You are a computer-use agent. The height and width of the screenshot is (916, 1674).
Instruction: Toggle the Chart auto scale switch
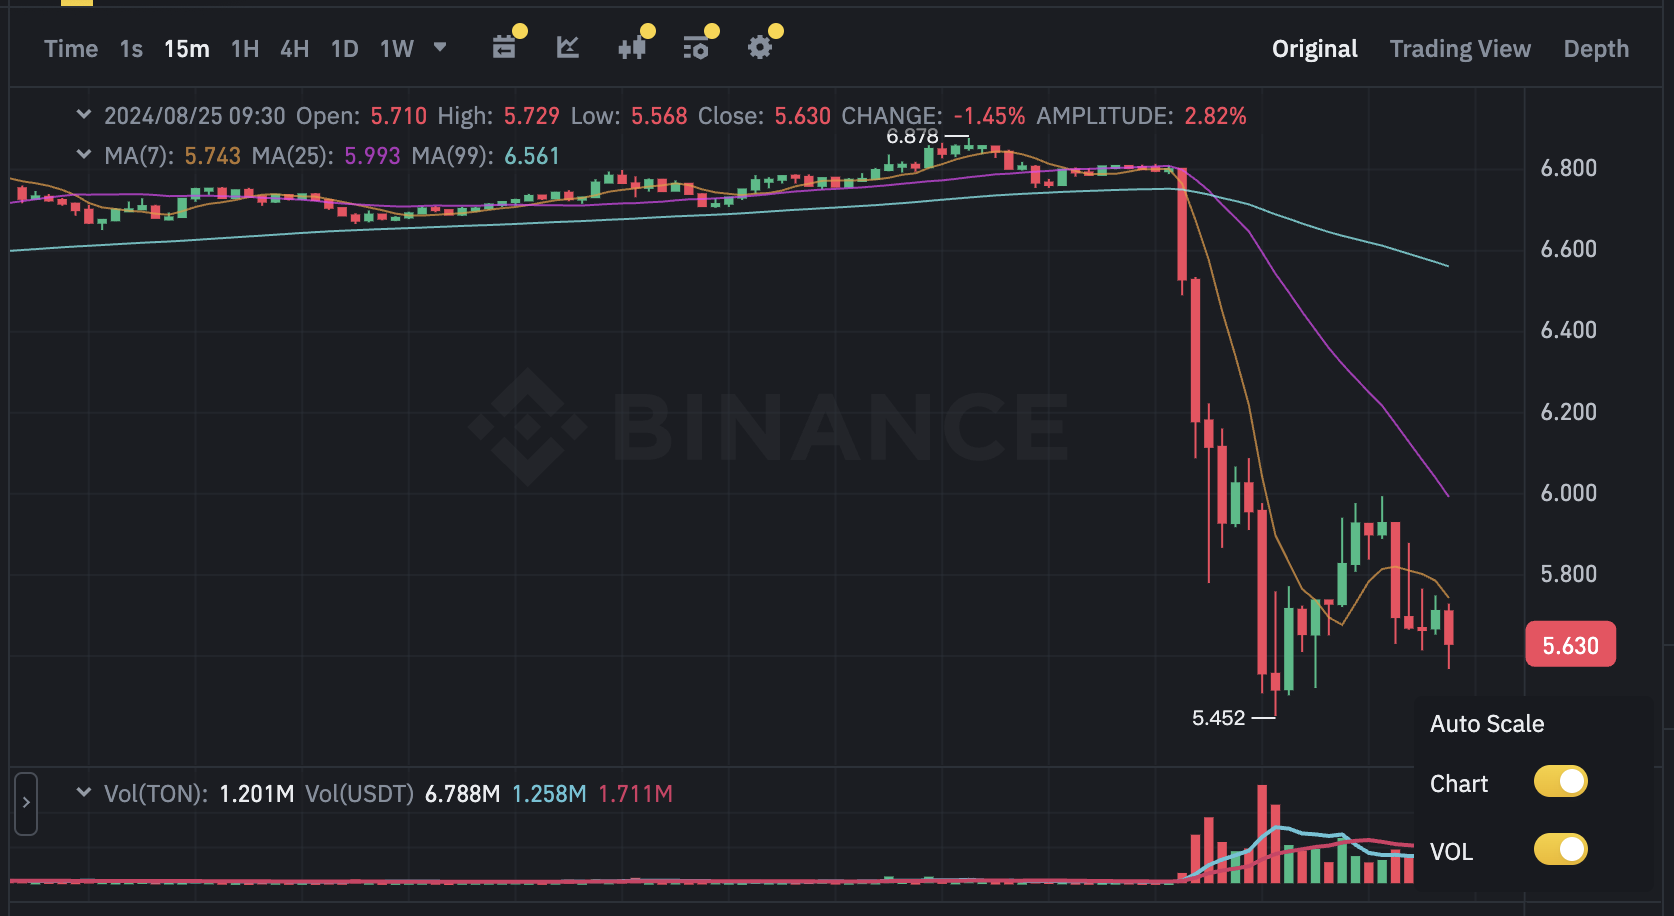click(1560, 782)
